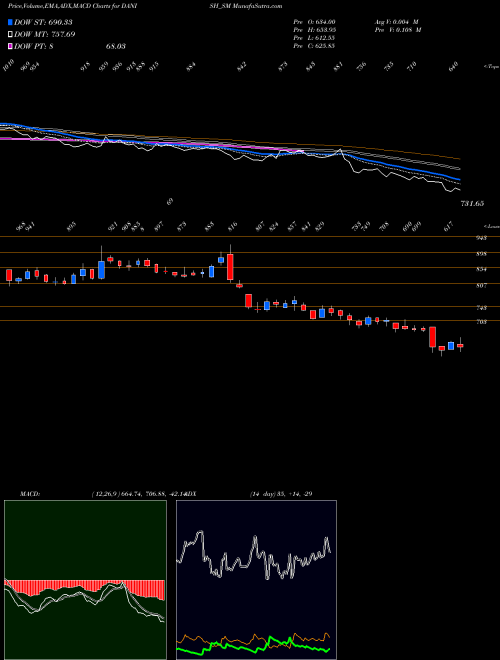Viewport: 500px width, 660px height.
Task: Click the 731.65 EMA end label
Action: (473, 204)
